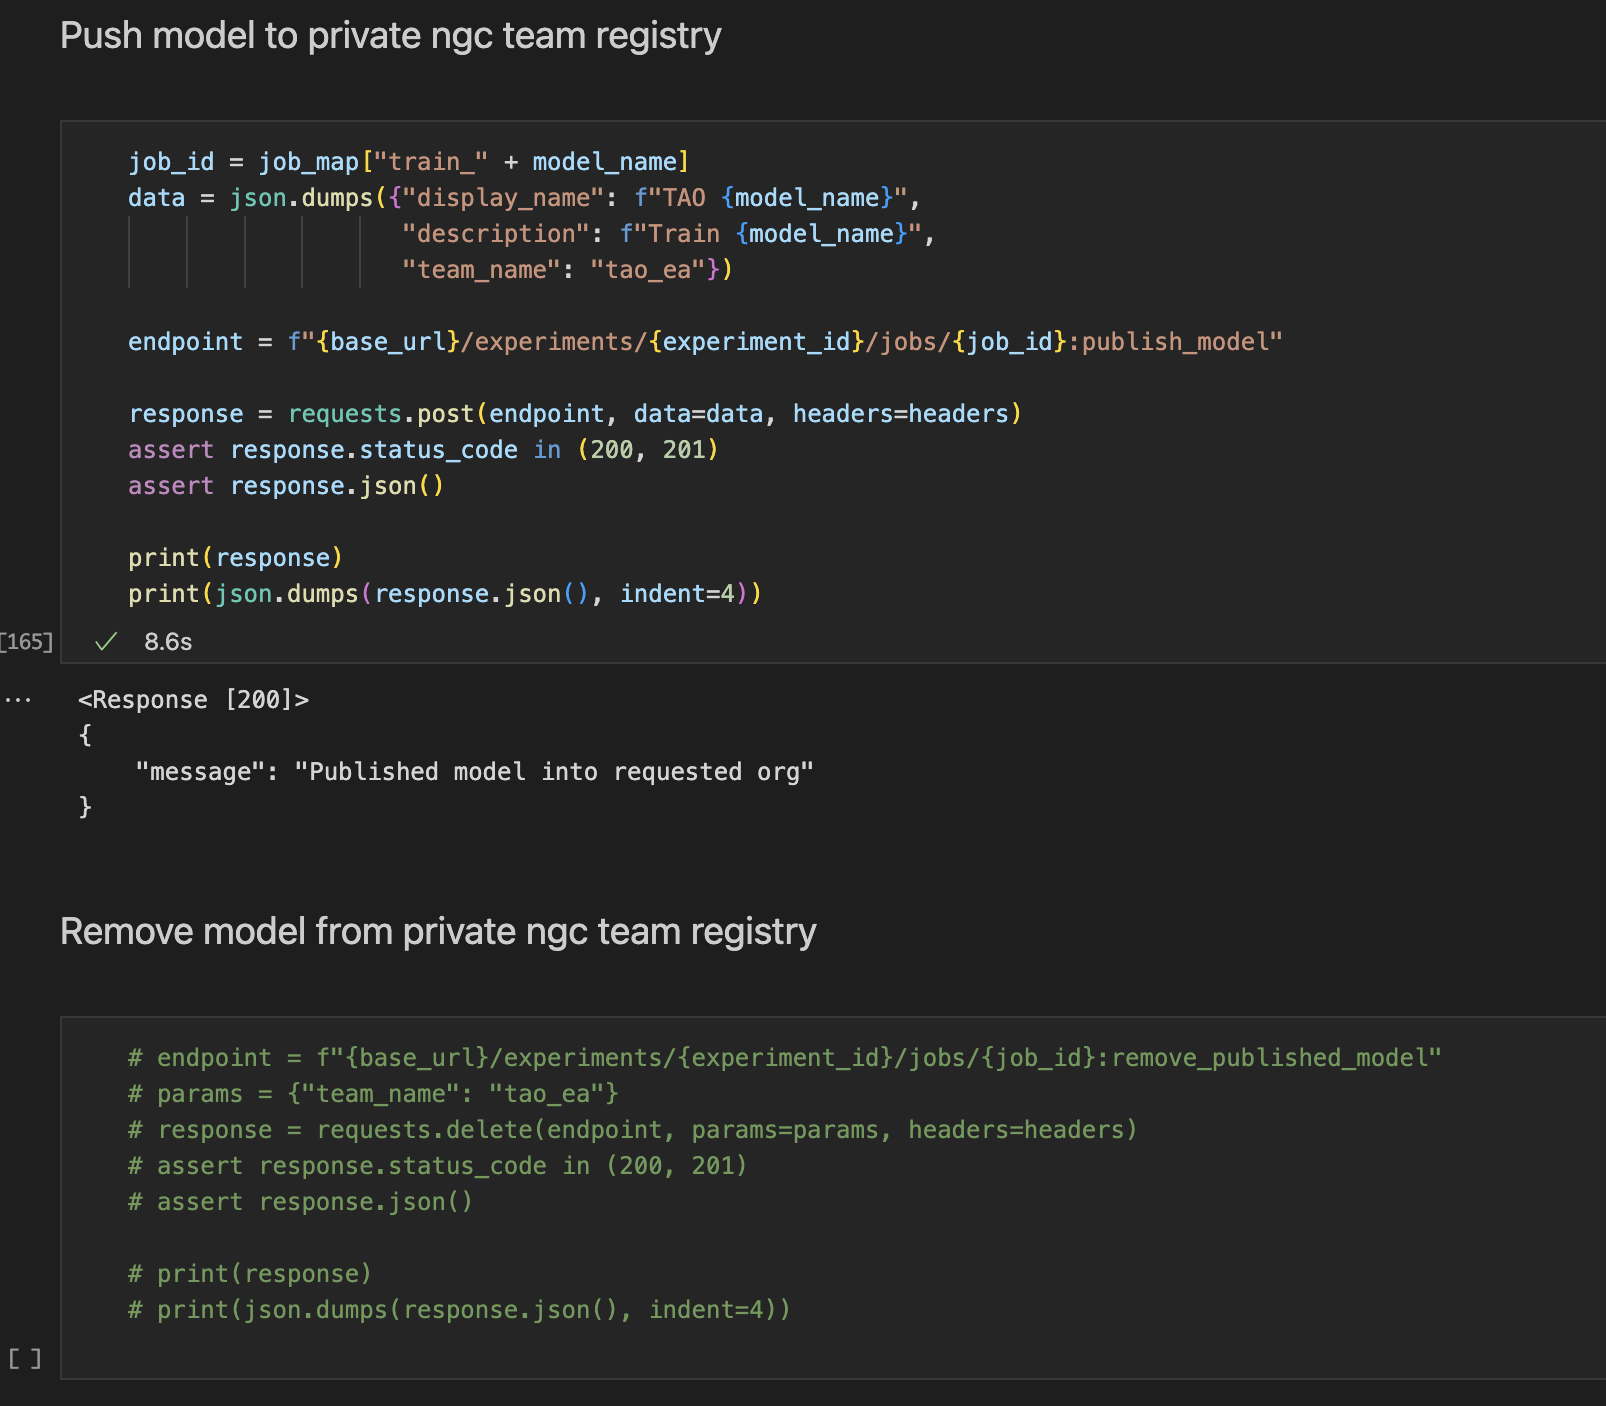
Task: Click the commented '# params = {"team_name"' line
Action: [373, 1094]
